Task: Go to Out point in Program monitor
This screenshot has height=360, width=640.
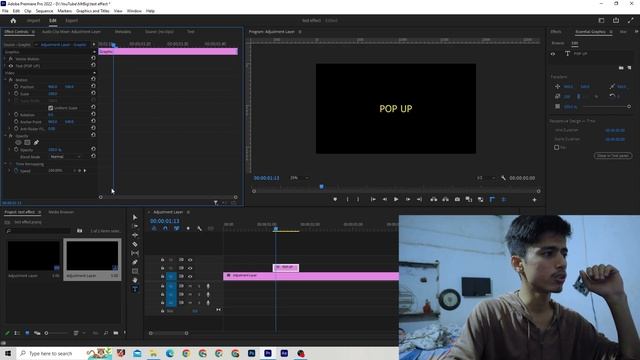Action: (419, 199)
